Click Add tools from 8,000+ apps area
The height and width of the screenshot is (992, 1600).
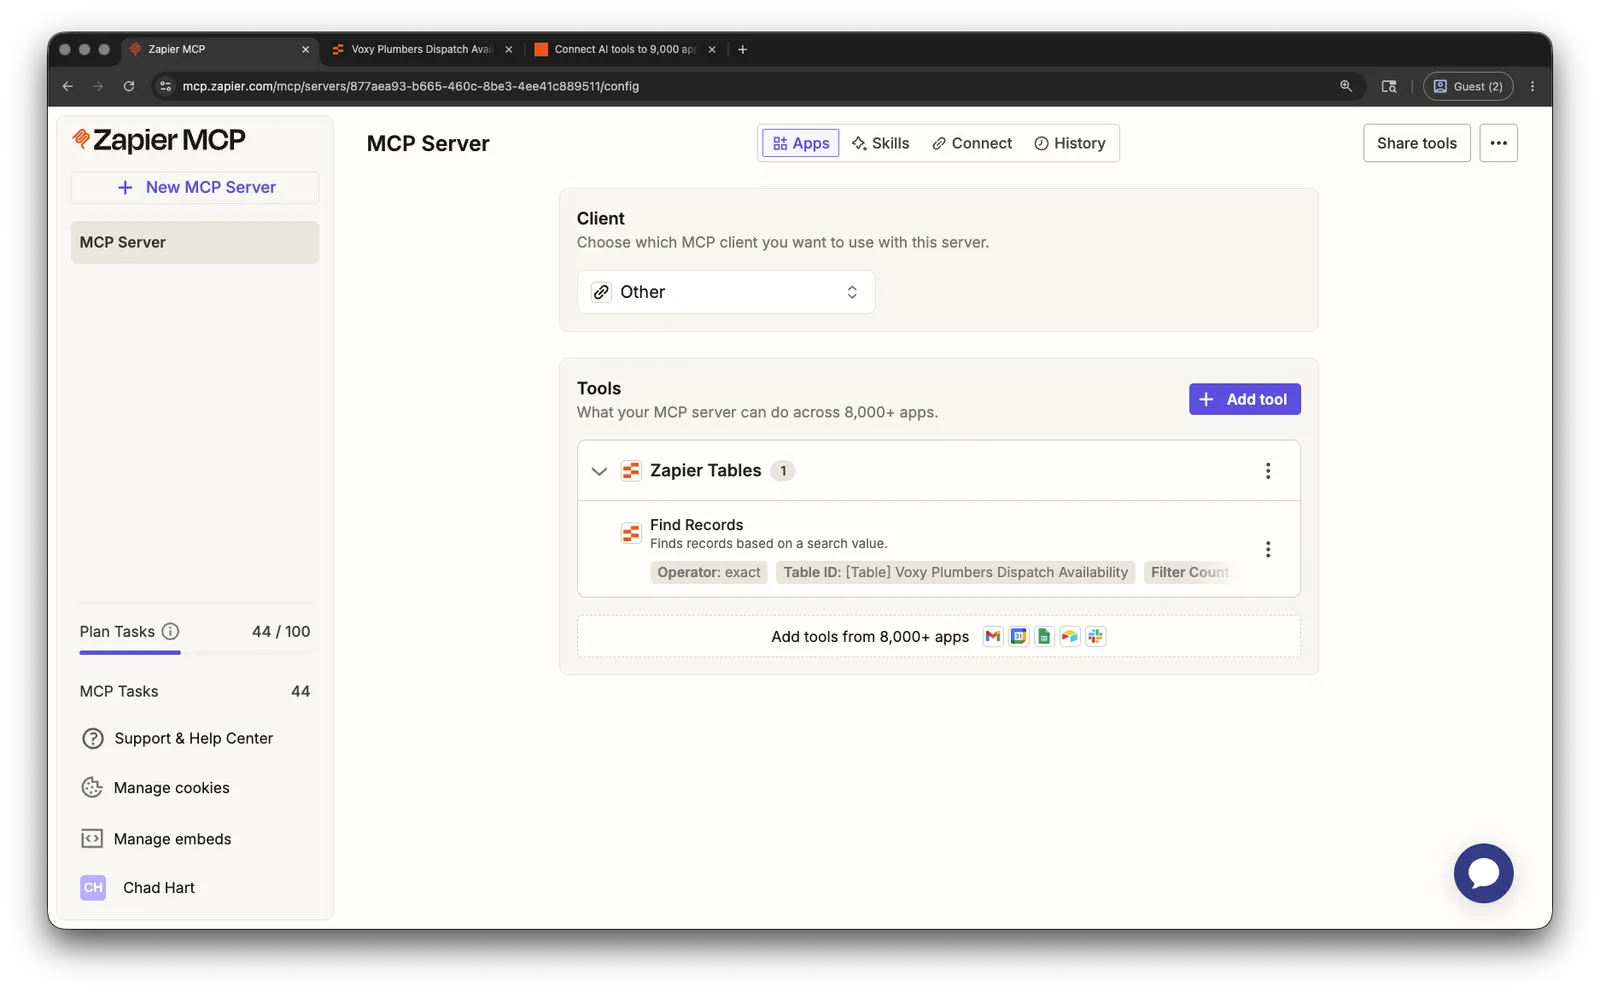pos(938,636)
